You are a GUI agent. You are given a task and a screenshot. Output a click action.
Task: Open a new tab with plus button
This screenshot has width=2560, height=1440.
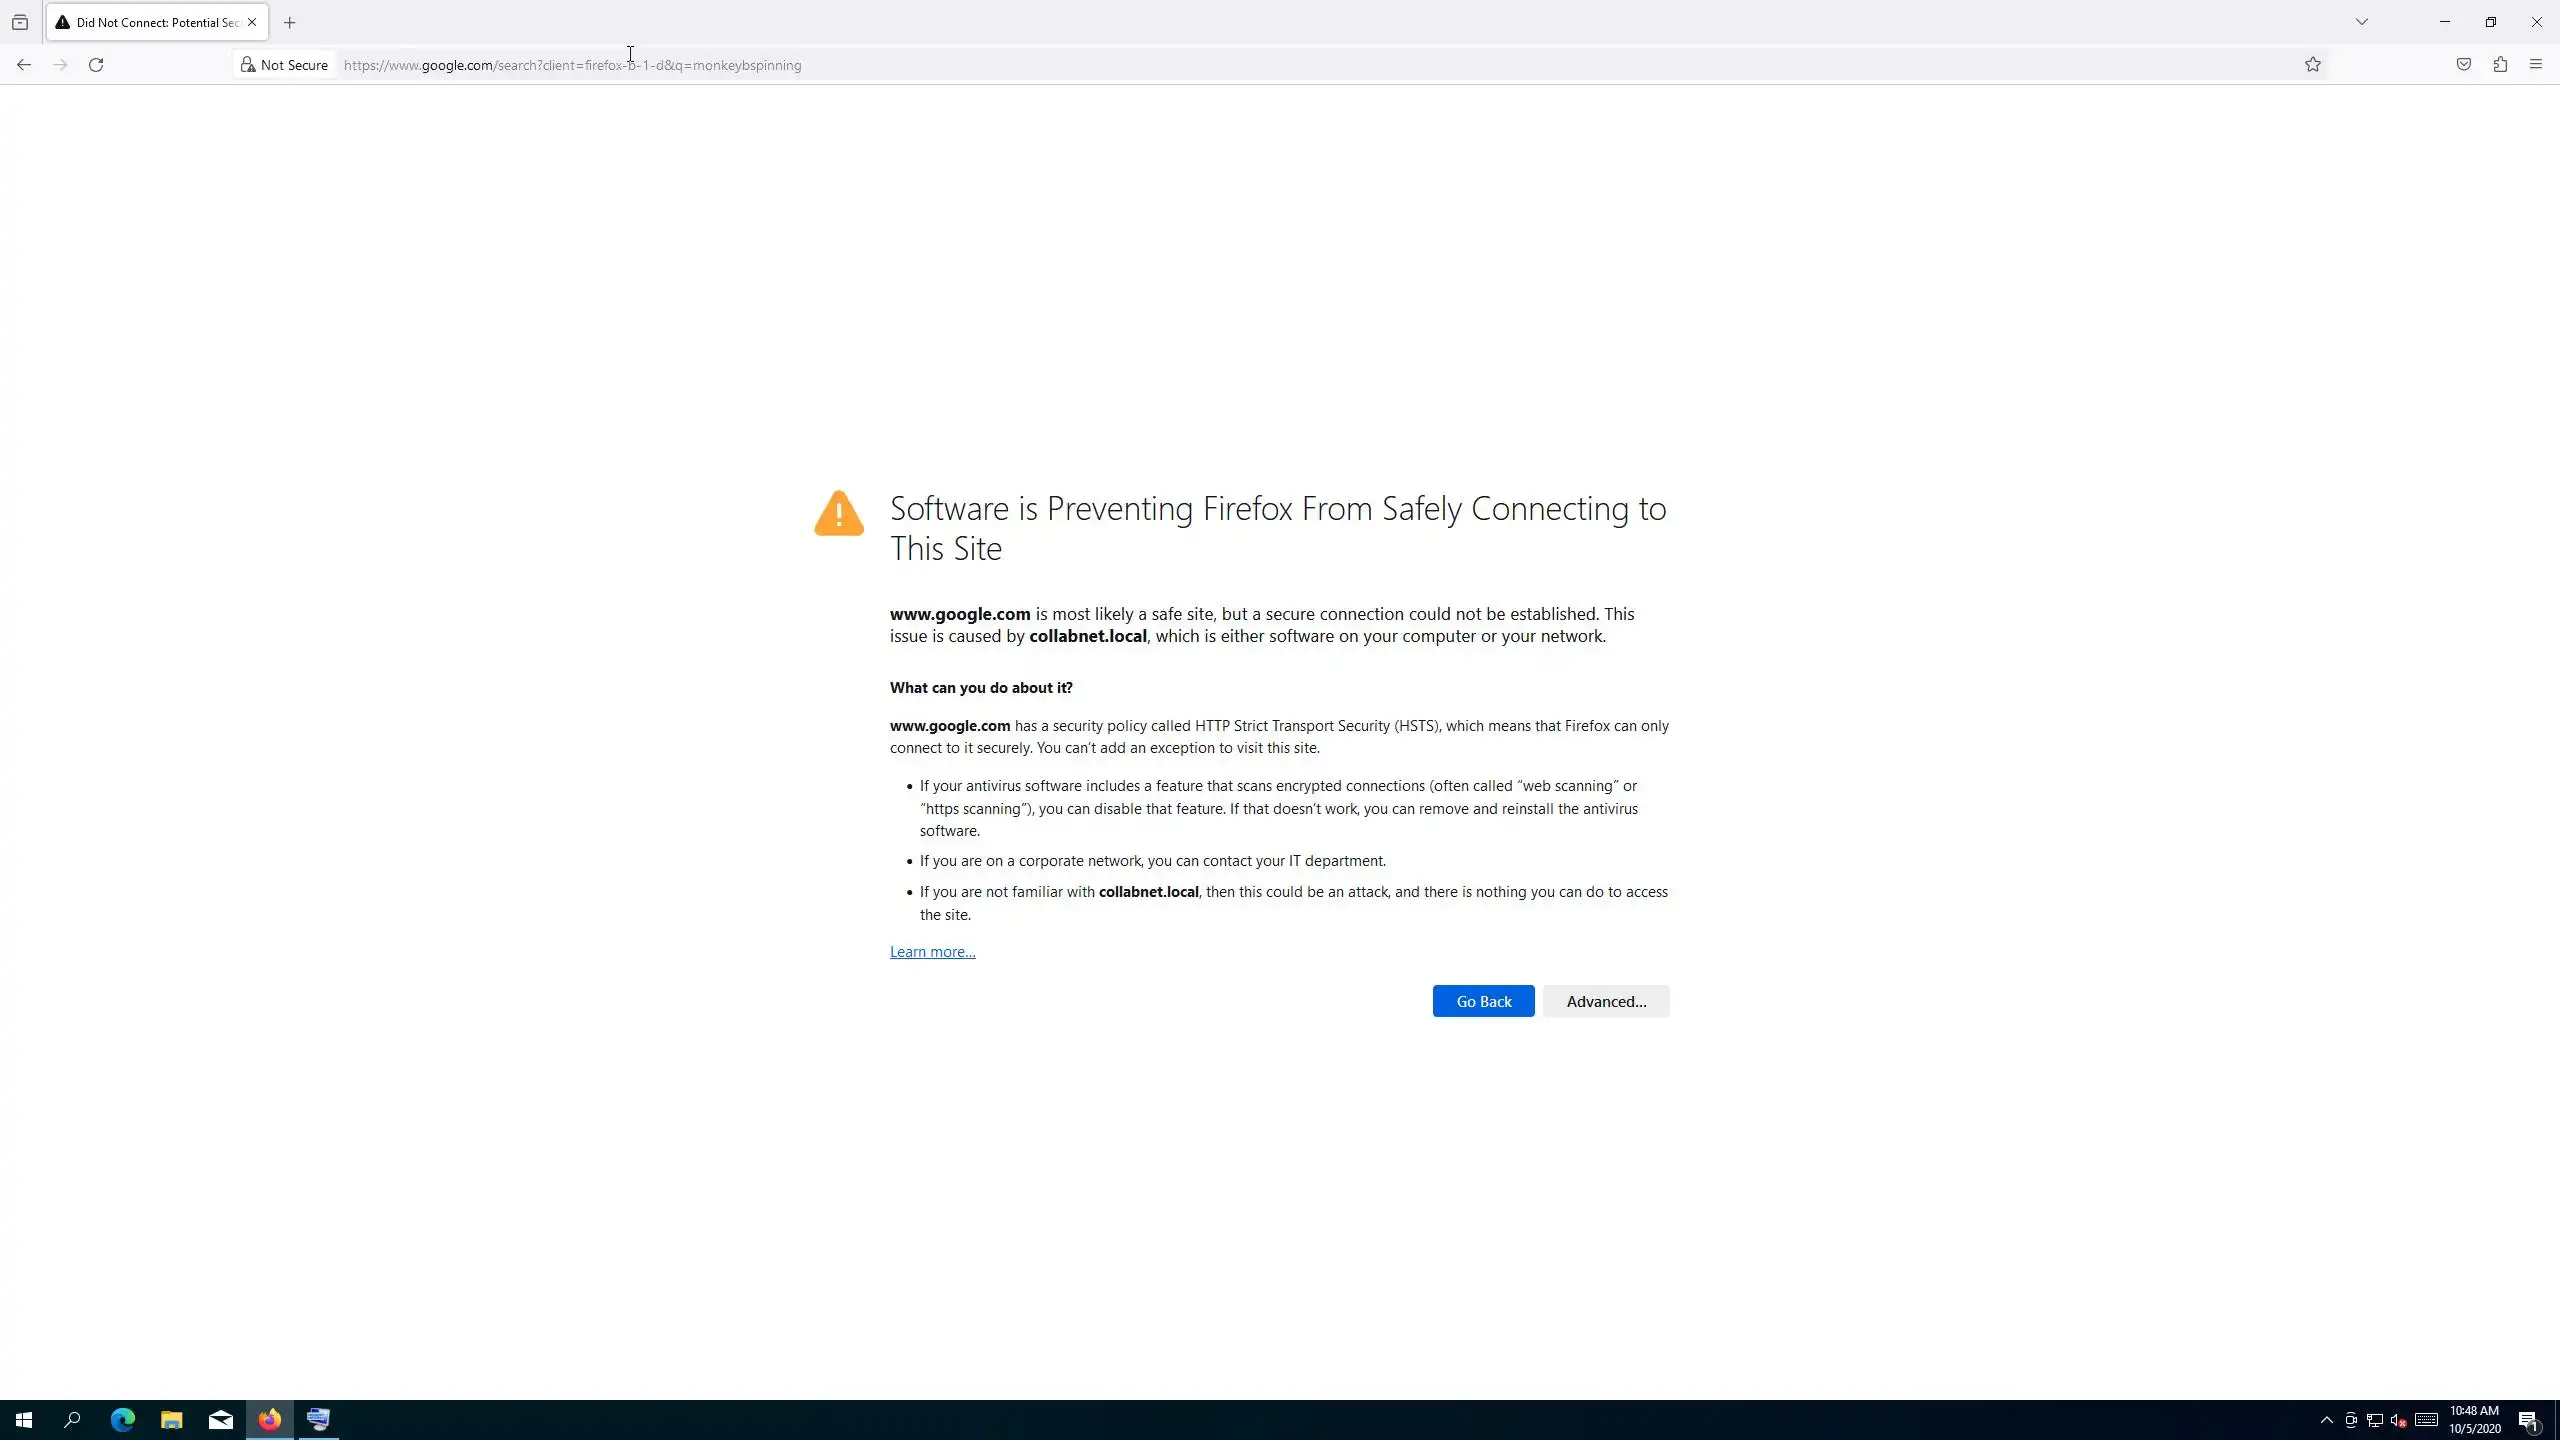pos(290,22)
